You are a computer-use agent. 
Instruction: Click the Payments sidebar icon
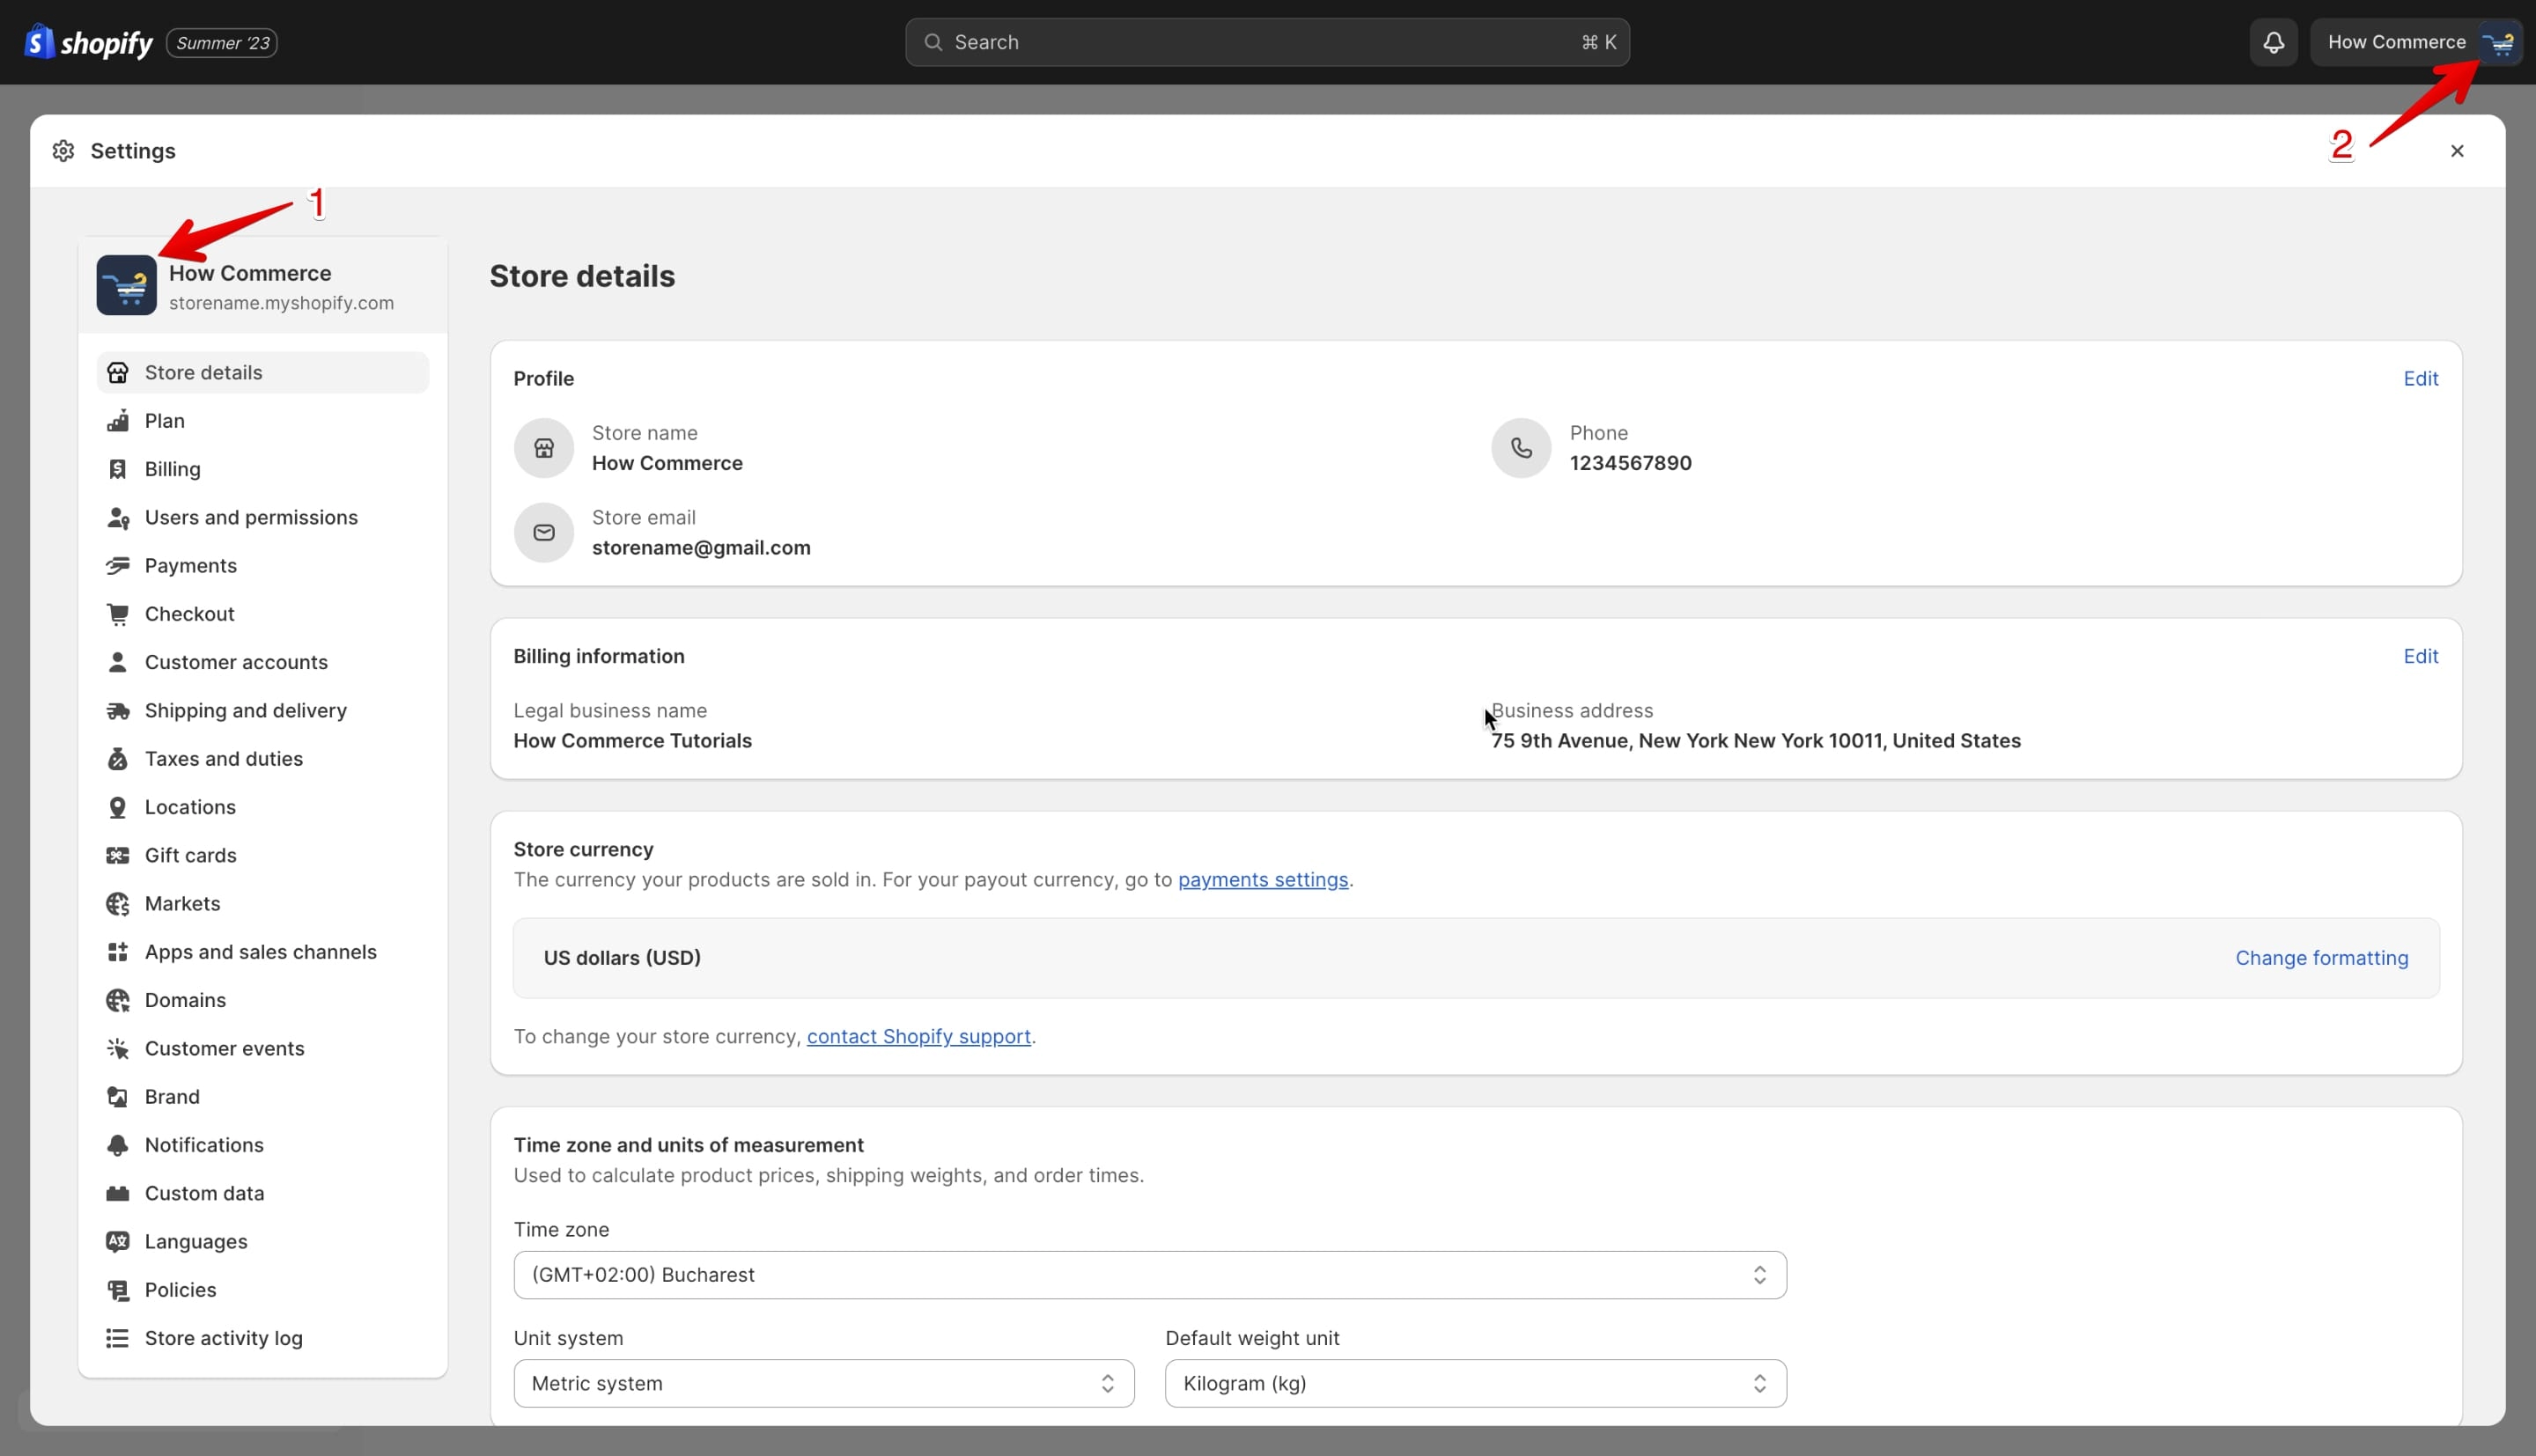117,565
